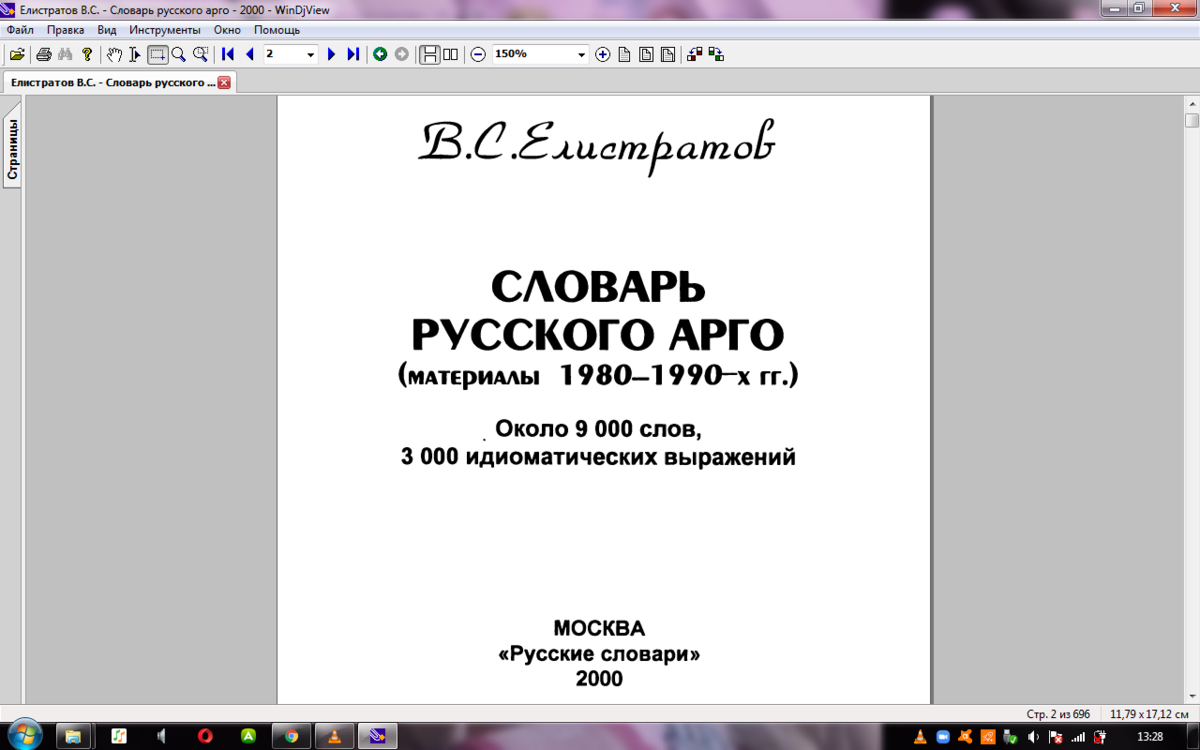The image size is (1200, 750).
Task: Click the Open file icon
Action: click(x=17, y=54)
